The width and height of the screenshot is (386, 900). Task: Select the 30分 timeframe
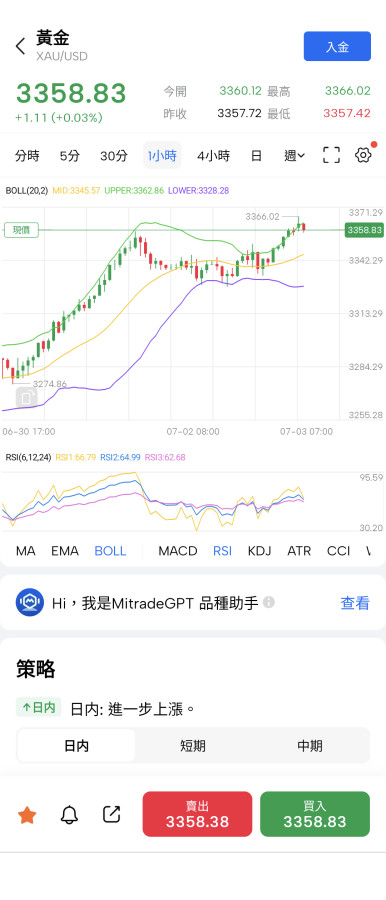(114, 156)
